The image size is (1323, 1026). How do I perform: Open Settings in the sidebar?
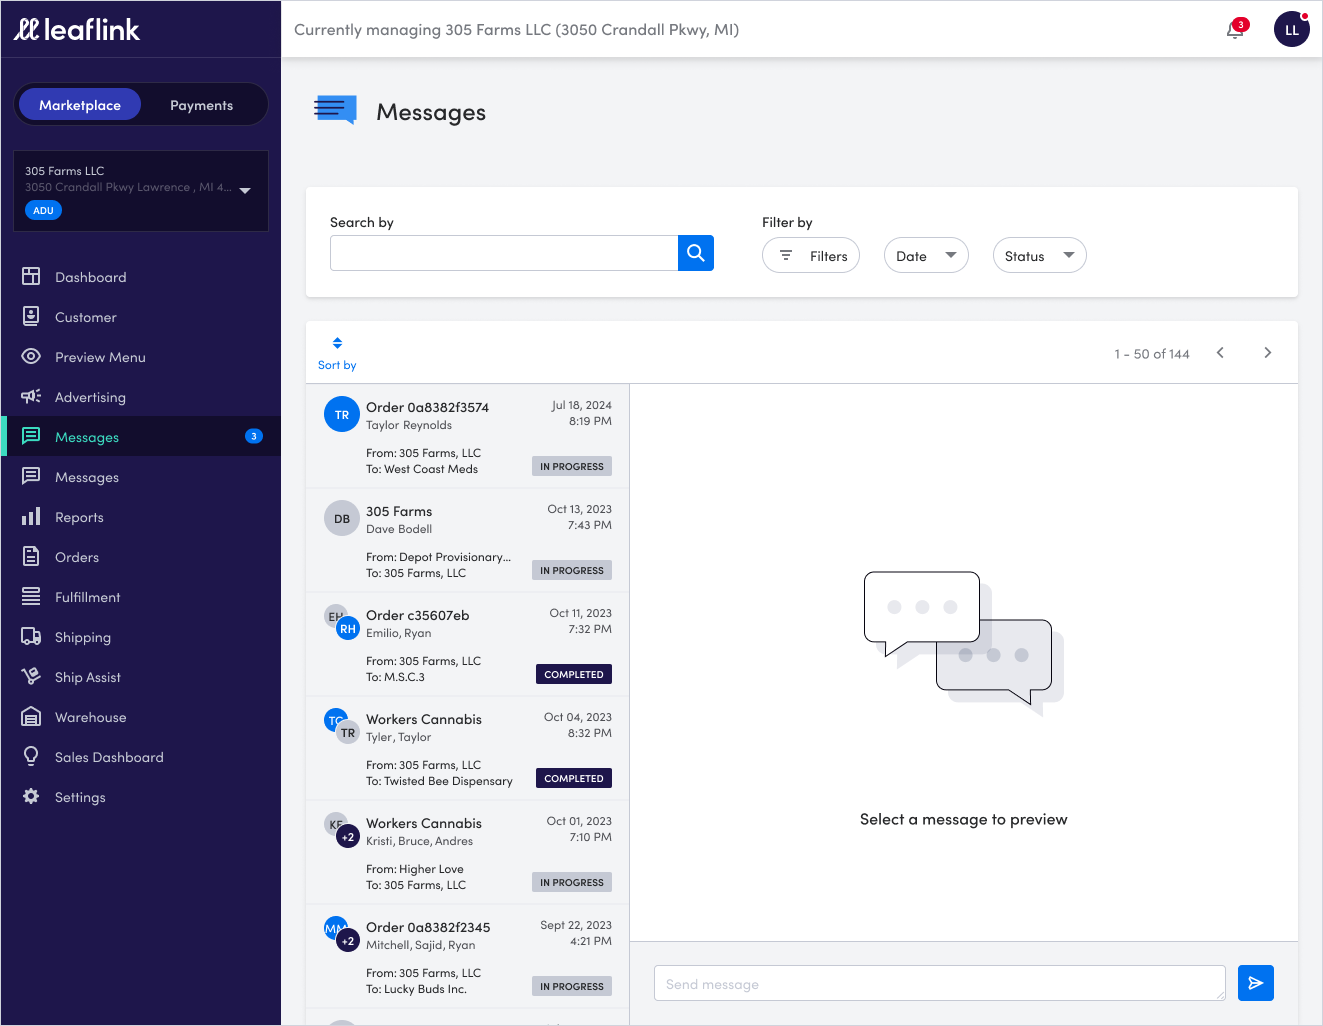pyautogui.click(x=141, y=797)
